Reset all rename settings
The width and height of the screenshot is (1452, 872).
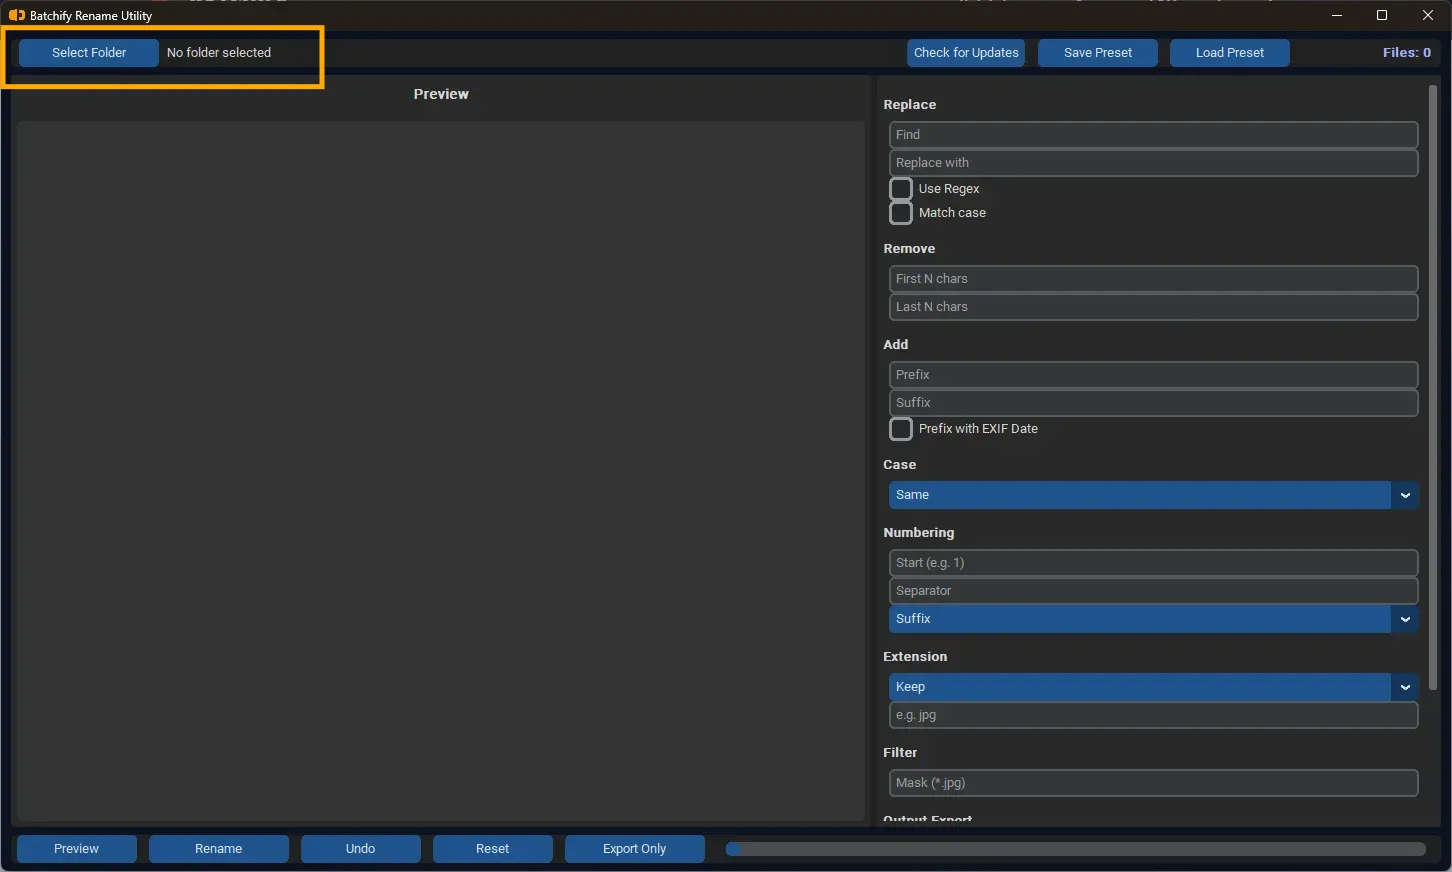tap(492, 848)
